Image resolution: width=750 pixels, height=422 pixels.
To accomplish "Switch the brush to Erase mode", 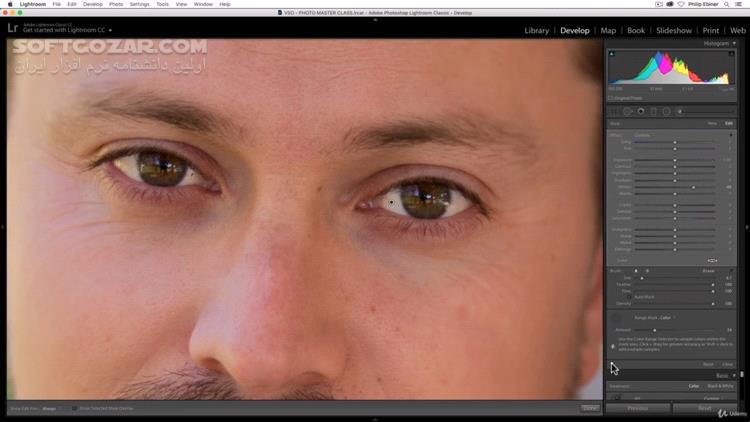I will (708, 271).
